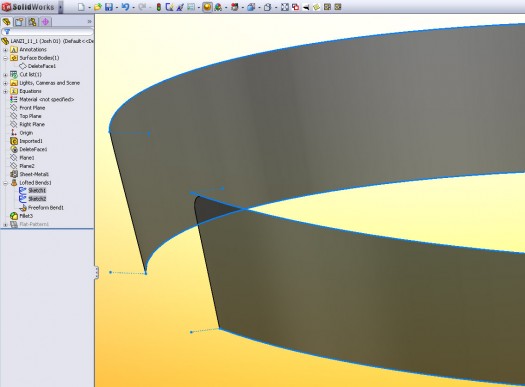Expand the Equations folder
The image size is (525, 387).
tap(5, 91)
